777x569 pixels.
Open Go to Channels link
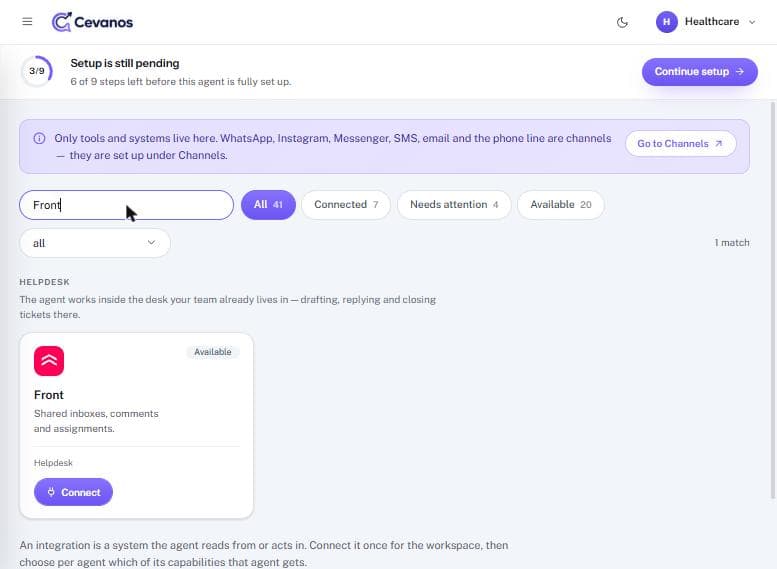tap(680, 144)
